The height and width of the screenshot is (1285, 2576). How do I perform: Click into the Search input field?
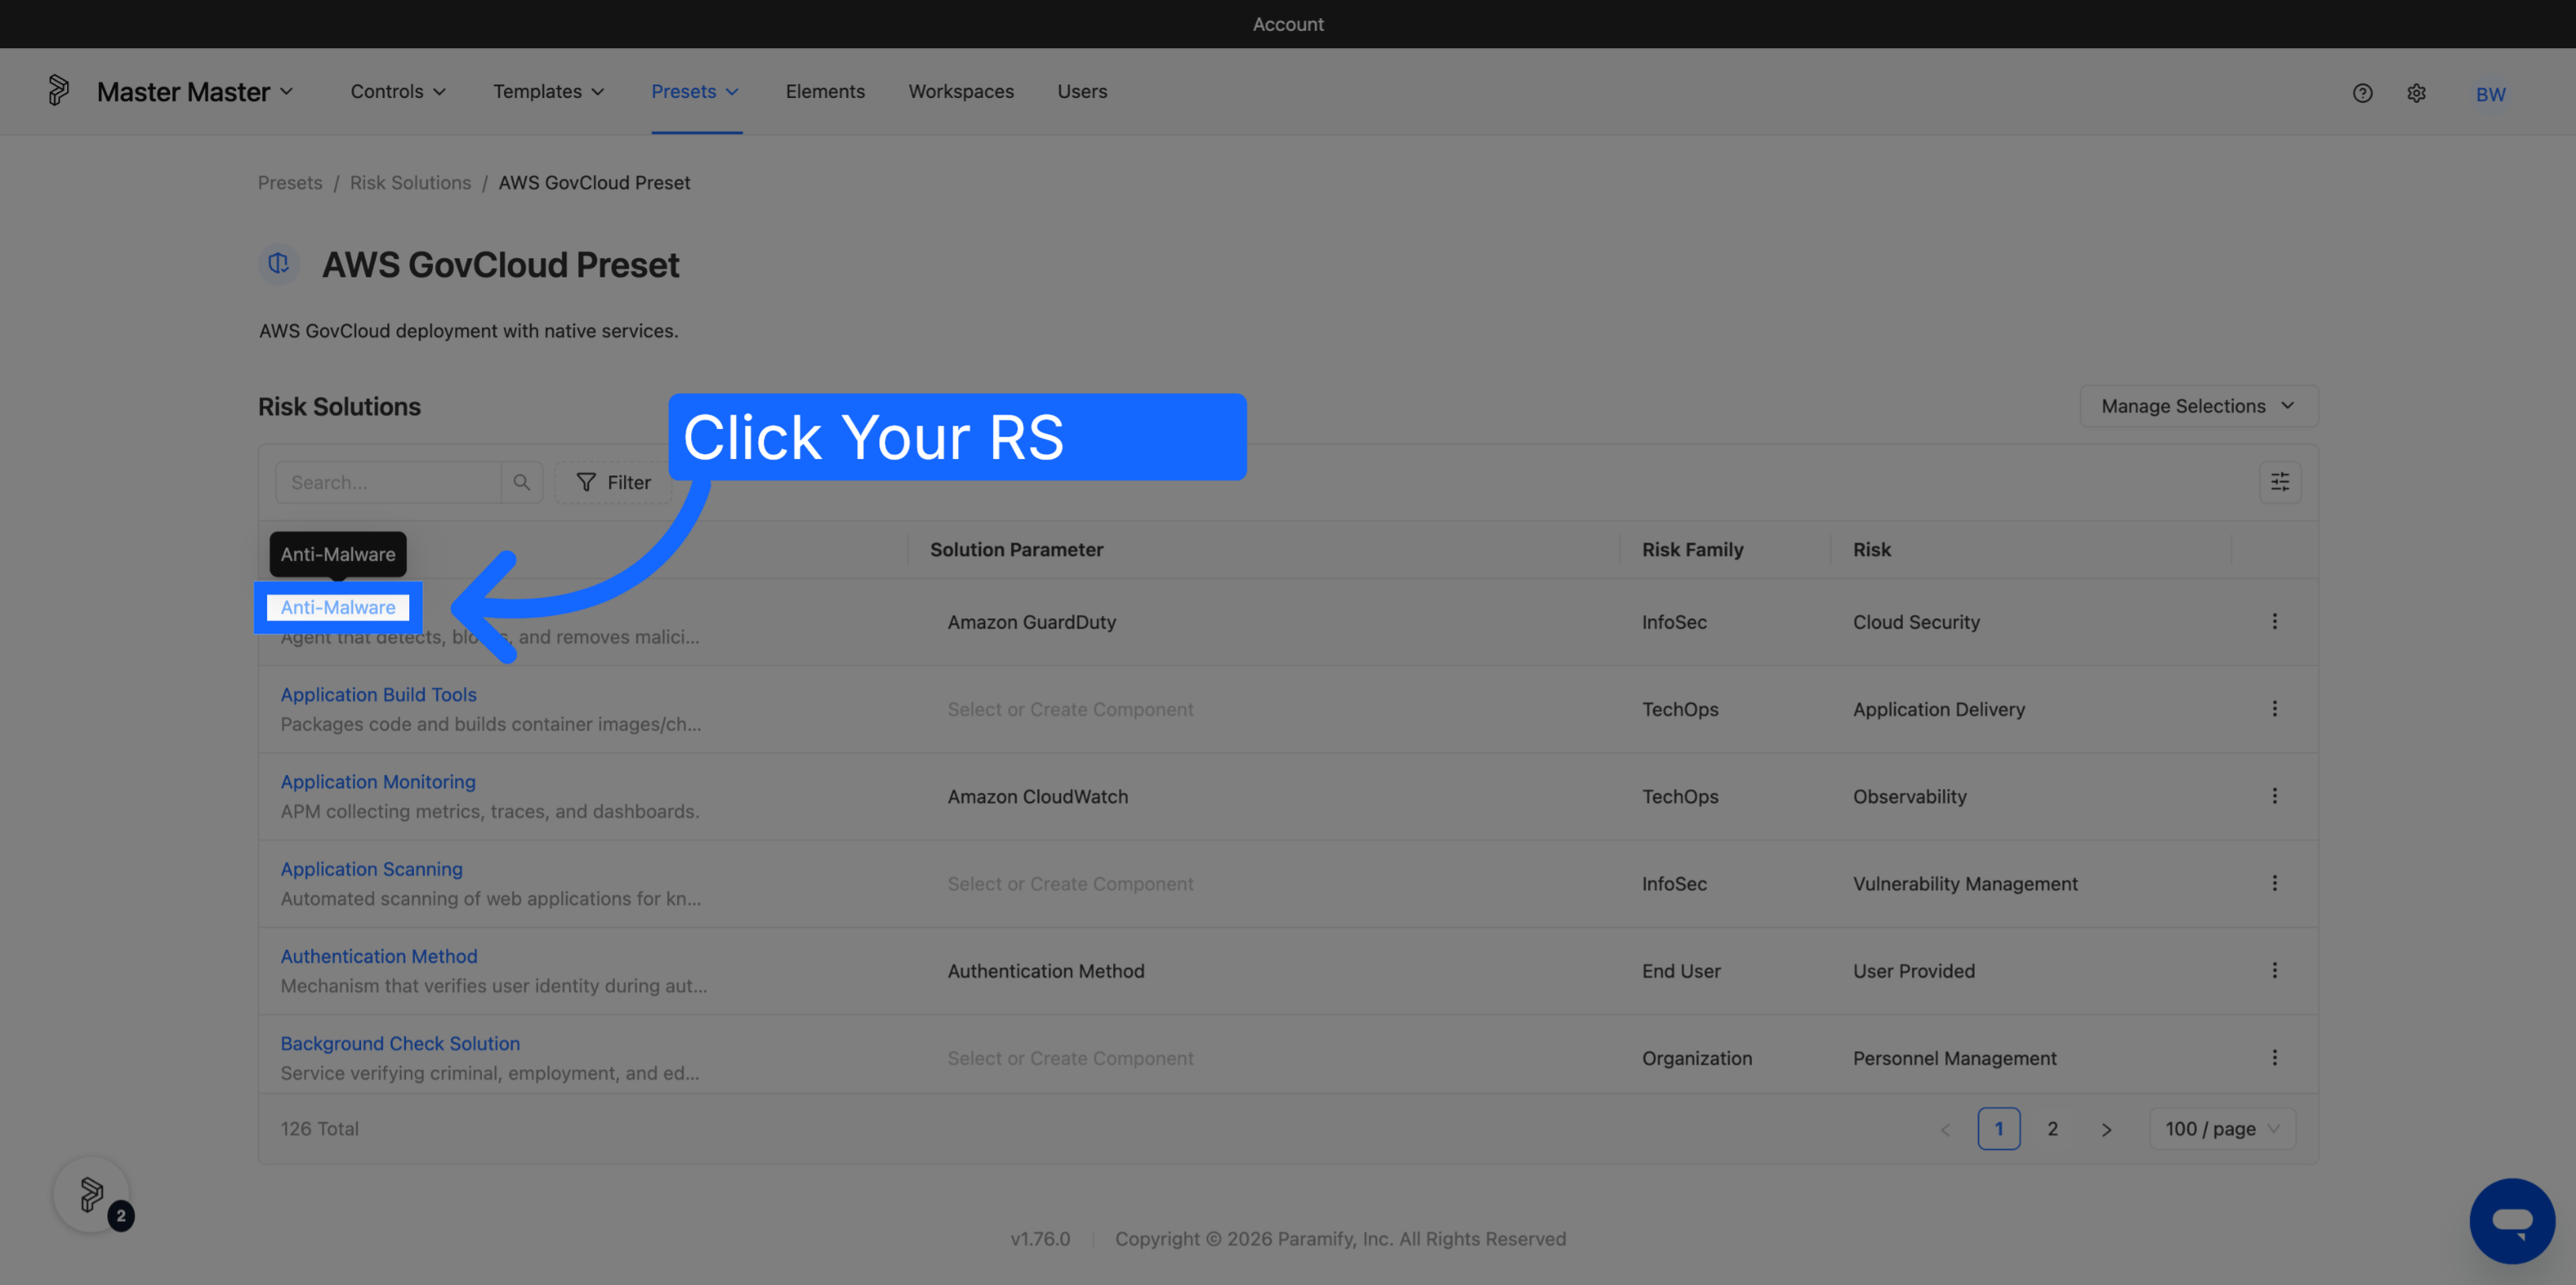click(388, 482)
